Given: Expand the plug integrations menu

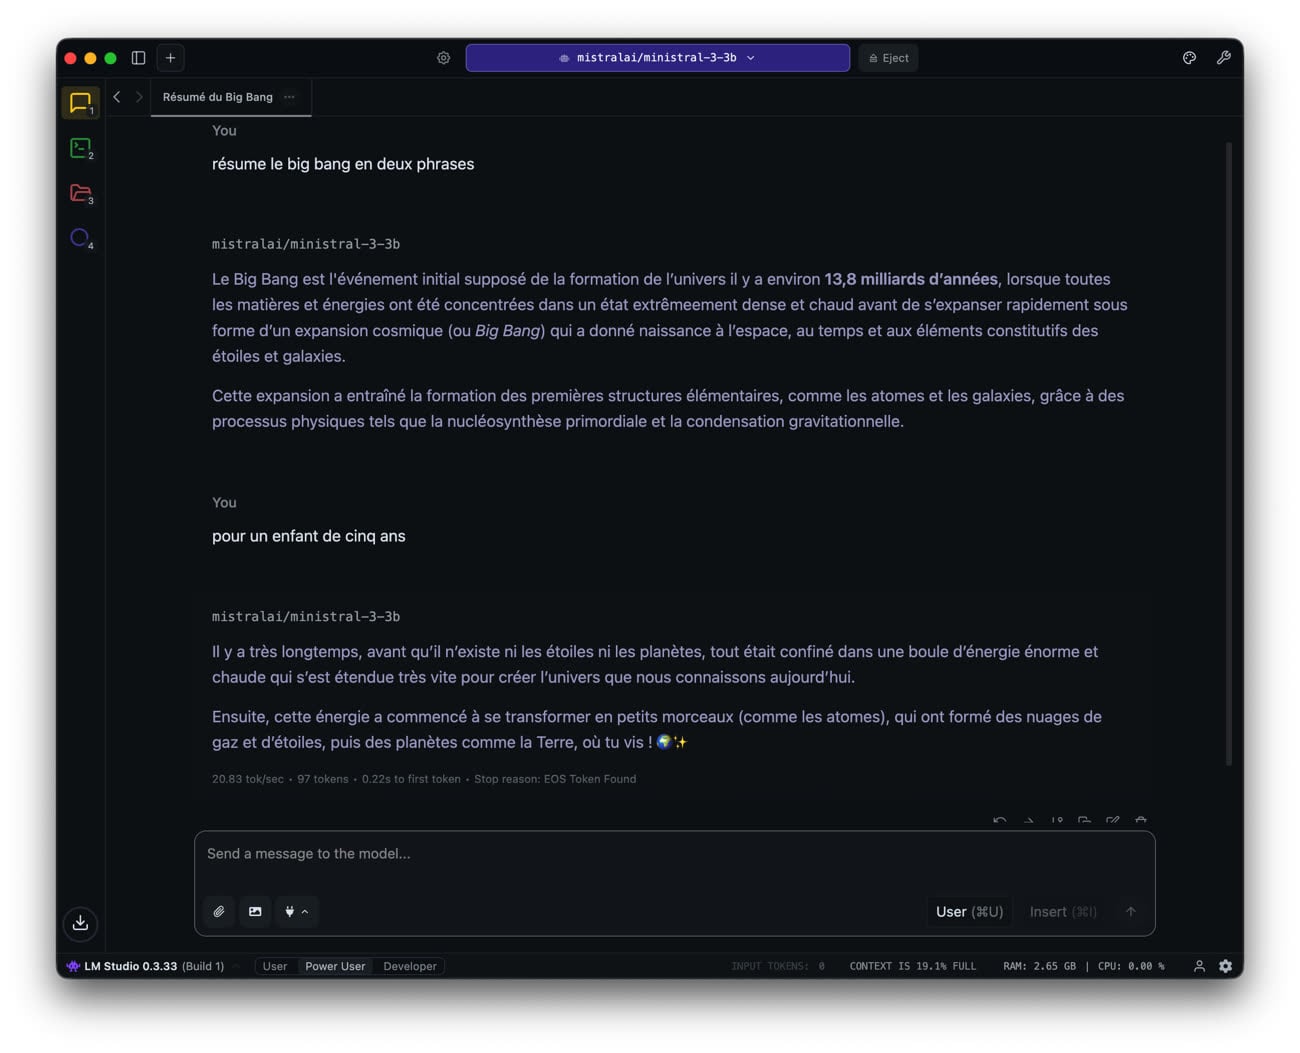Looking at the screenshot, I should click(296, 911).
